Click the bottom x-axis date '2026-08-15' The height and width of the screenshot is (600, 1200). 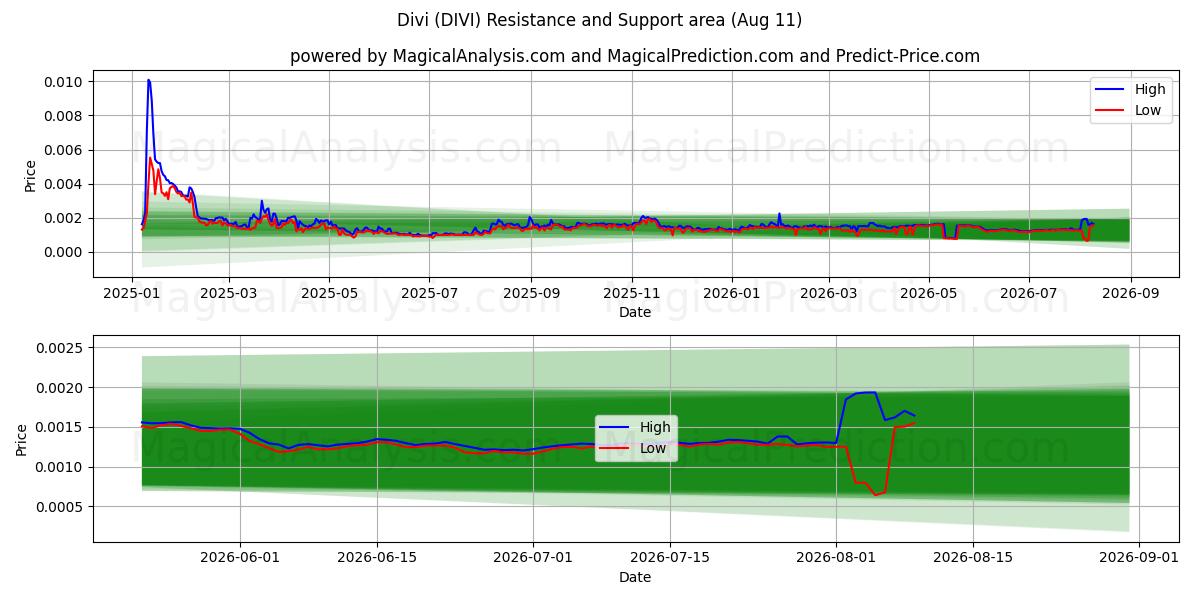pyautogui.click(x=973, y=559)
